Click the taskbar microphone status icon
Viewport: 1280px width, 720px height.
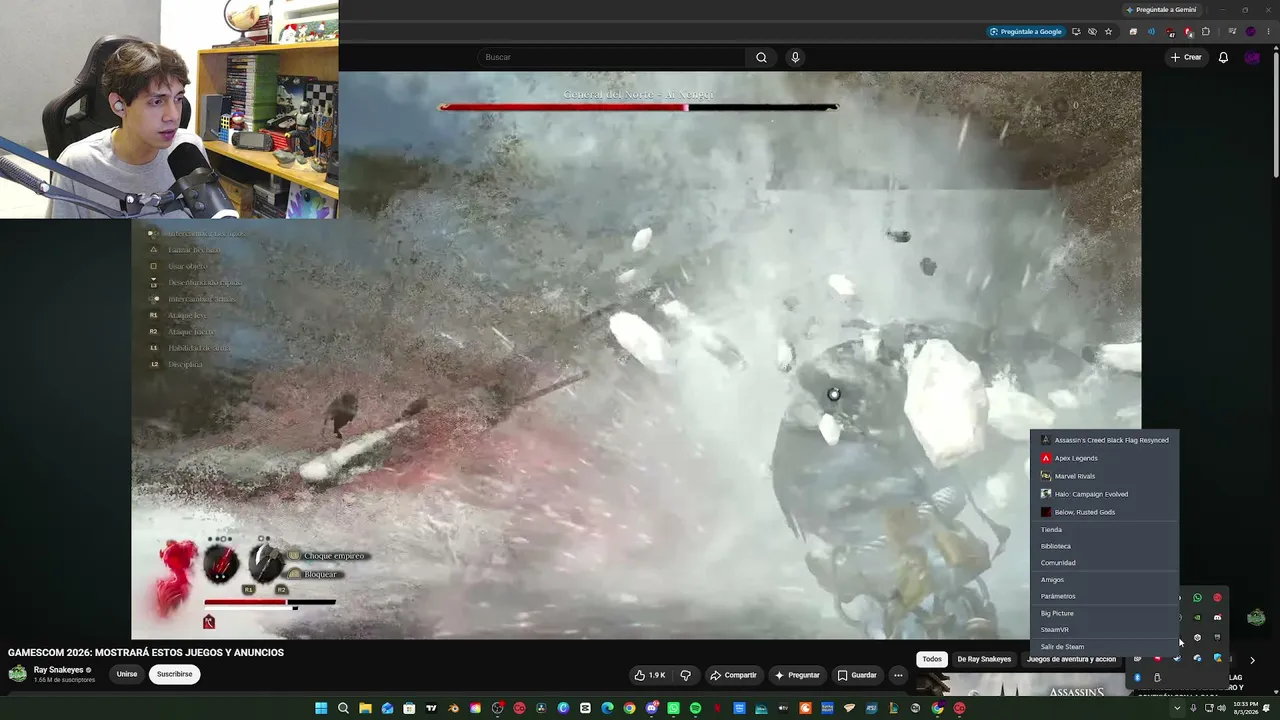pos(1193,708)
